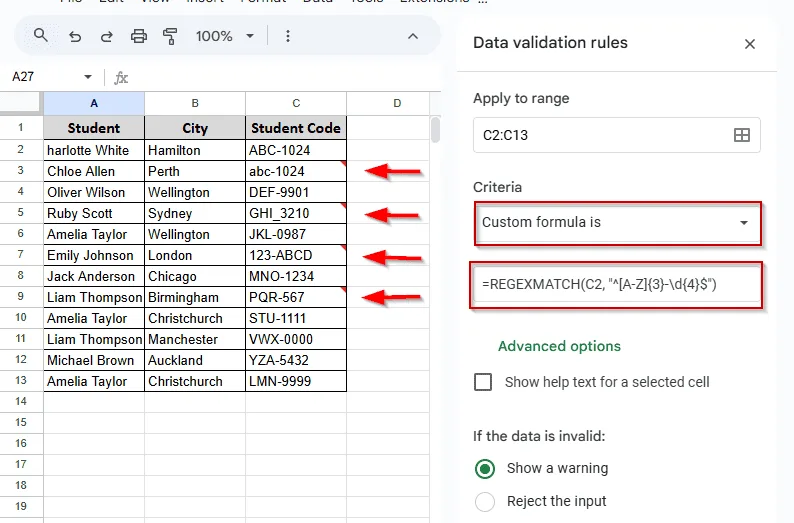Select column B header
Image resolution: width=794 pixels, height=523 pixels.
coord(195,104)
